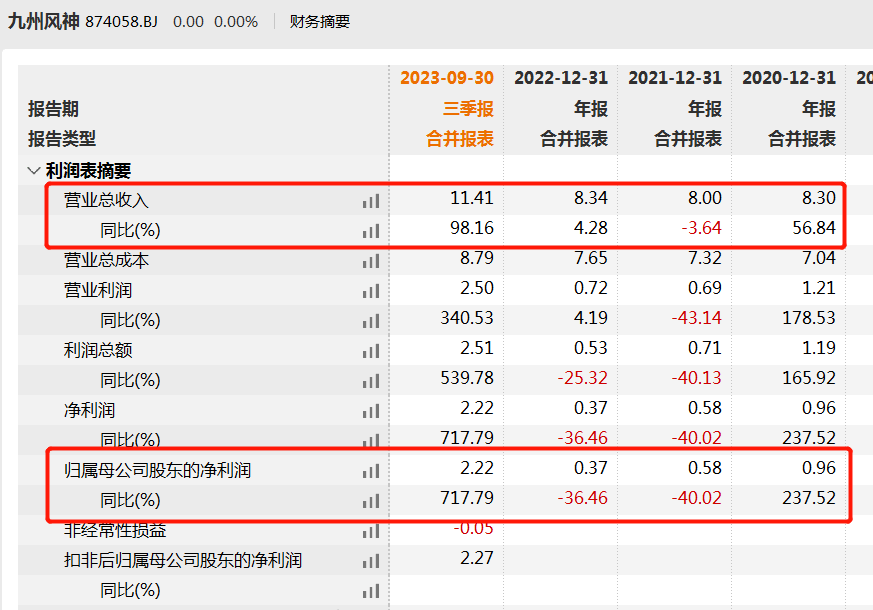Image resolution: width=873 pixels, height=610 pixels.
Task: Click chart icon in last 同比 row
Action: click(x=371, y=591)
